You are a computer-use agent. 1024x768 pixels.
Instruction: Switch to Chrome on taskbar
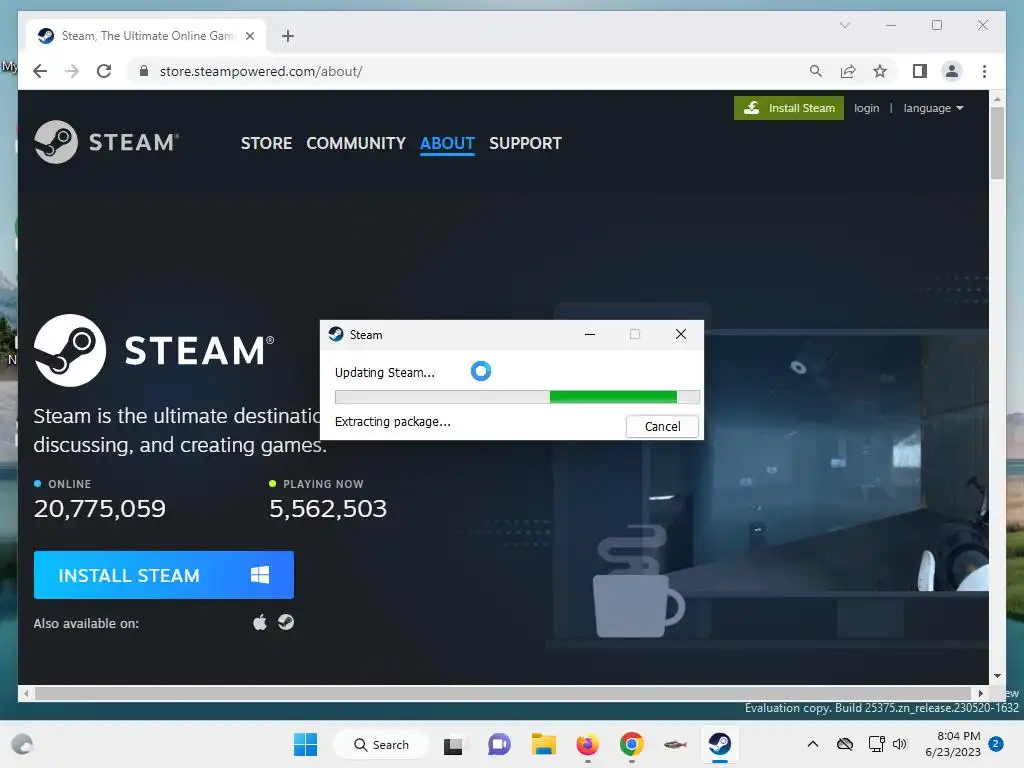coord(632,744)
